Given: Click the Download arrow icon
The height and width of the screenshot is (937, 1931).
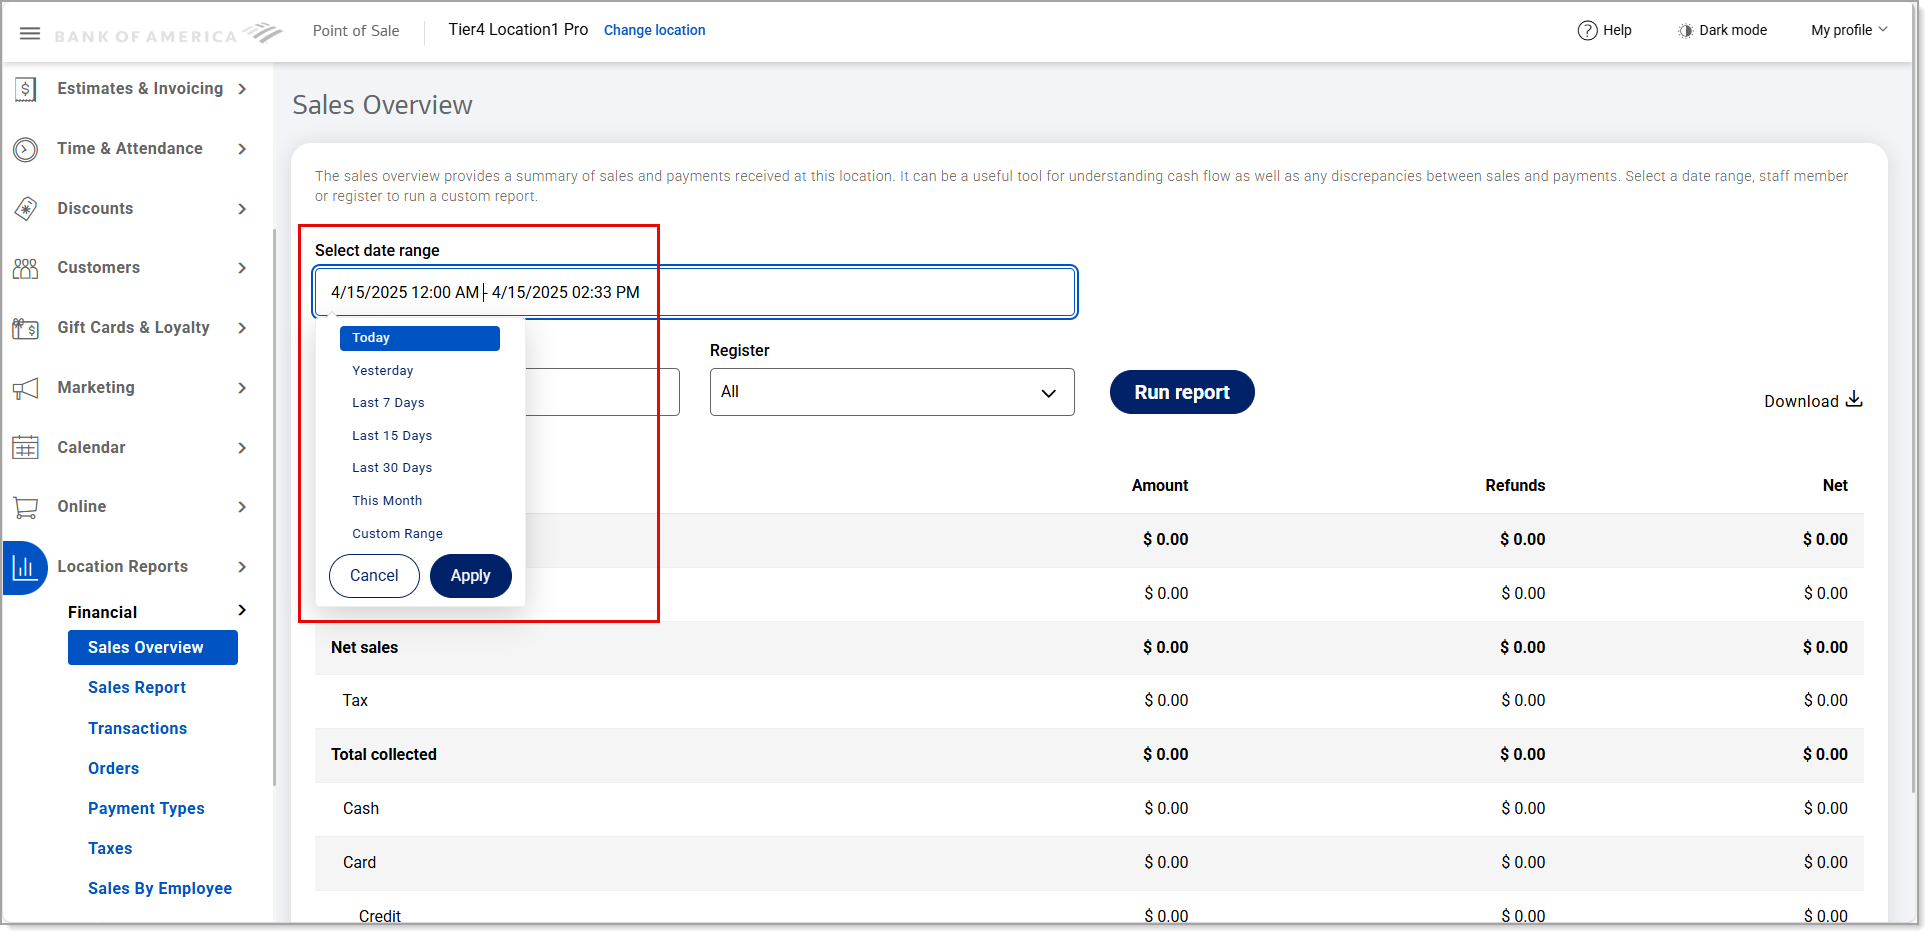Looking at the screenshot, I should [1854, 399].
